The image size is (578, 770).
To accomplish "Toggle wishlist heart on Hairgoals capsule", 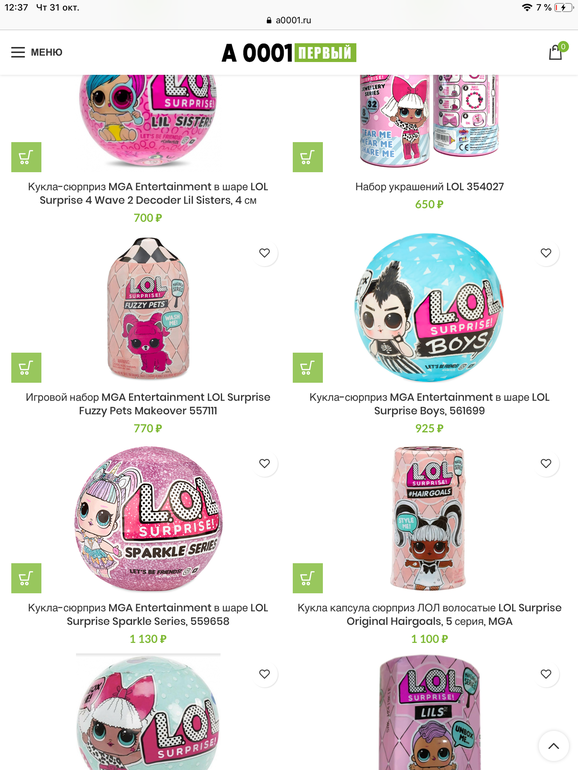I will [x=546, y=463].
